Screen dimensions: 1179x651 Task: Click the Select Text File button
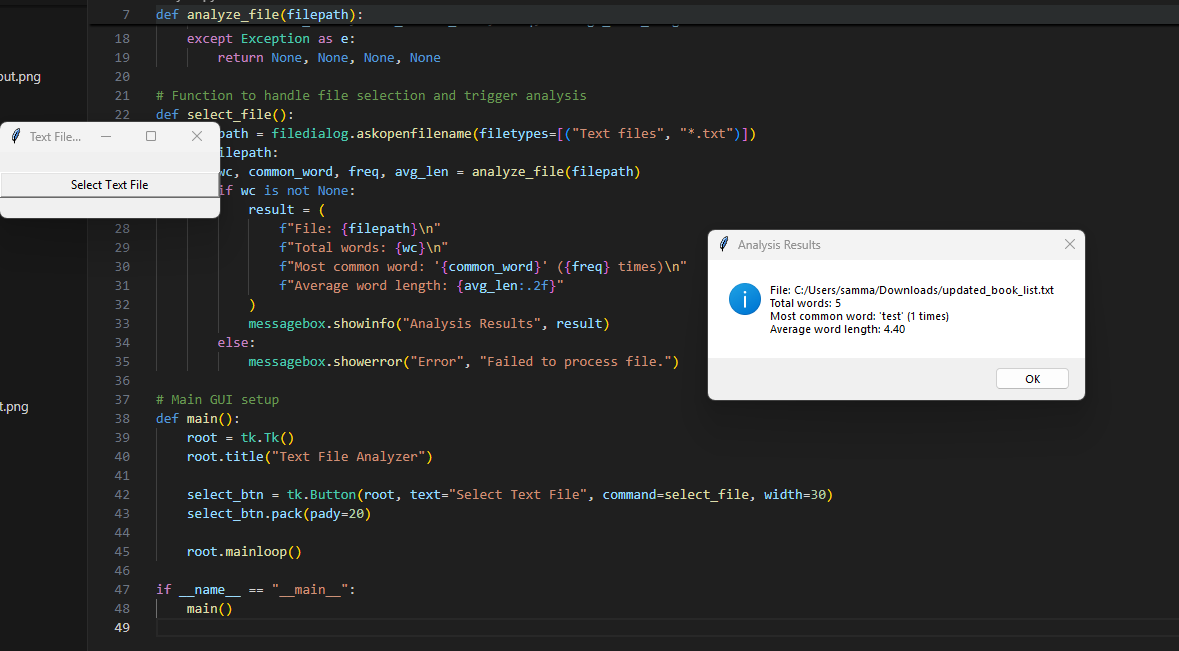tap(109, 185)
